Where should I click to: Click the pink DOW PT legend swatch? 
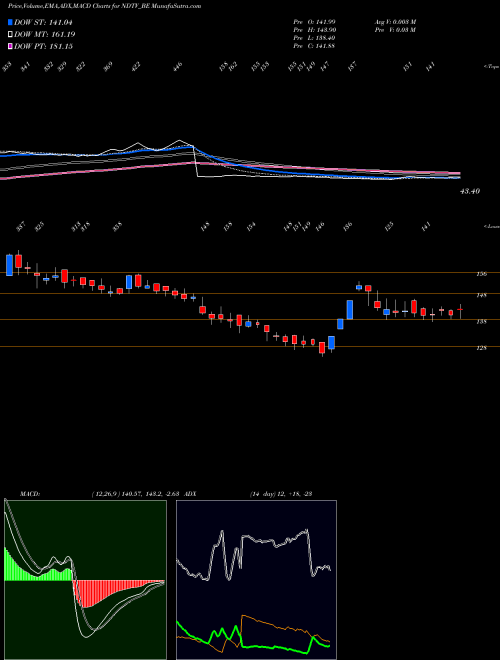pyautogui.click(x=10, y=46)
